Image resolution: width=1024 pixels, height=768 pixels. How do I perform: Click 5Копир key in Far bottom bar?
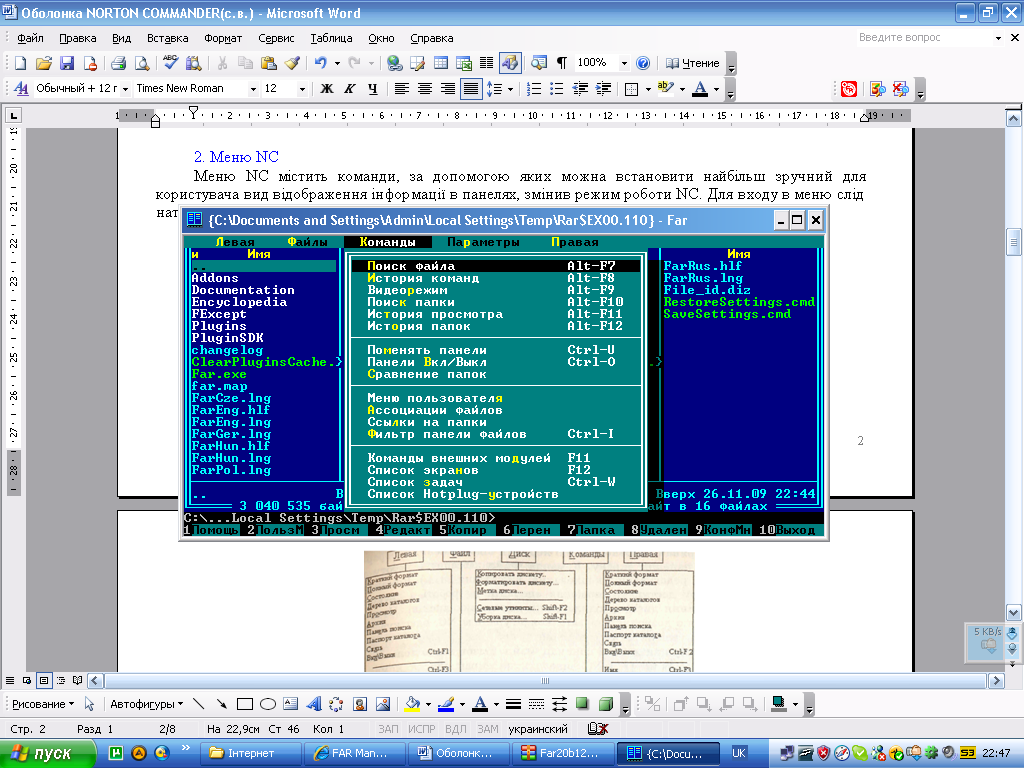click(x=463, y=530)
